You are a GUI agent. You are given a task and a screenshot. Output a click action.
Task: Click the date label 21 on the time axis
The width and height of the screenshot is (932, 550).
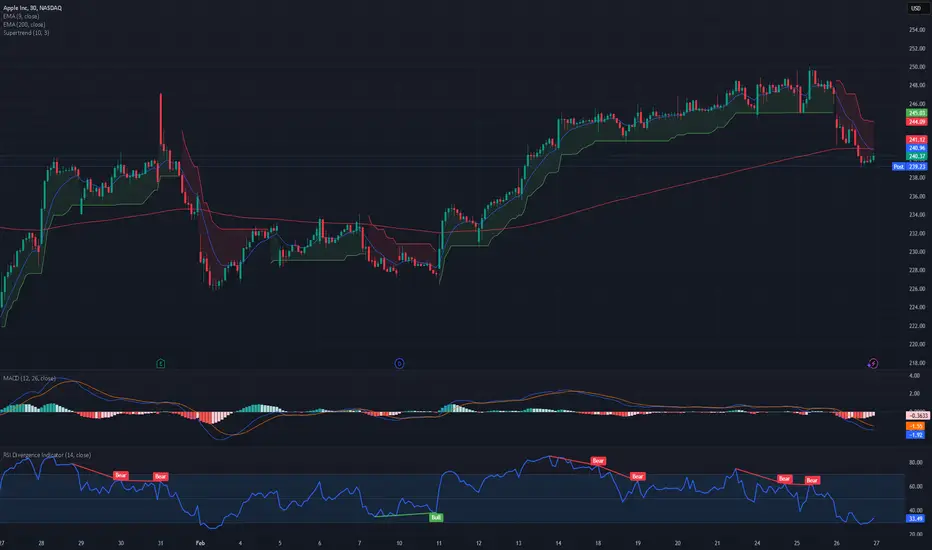(717, 543)
